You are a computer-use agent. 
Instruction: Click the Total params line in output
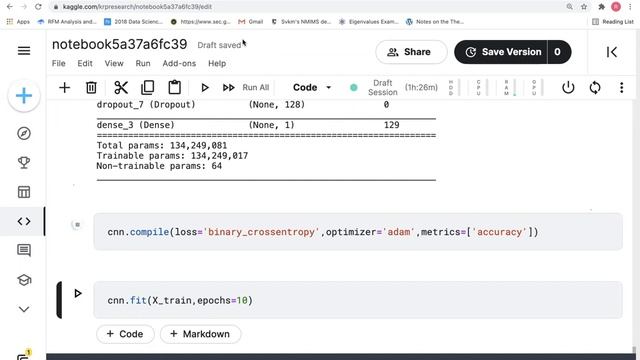pyautogui.click(x=162, y=145)
